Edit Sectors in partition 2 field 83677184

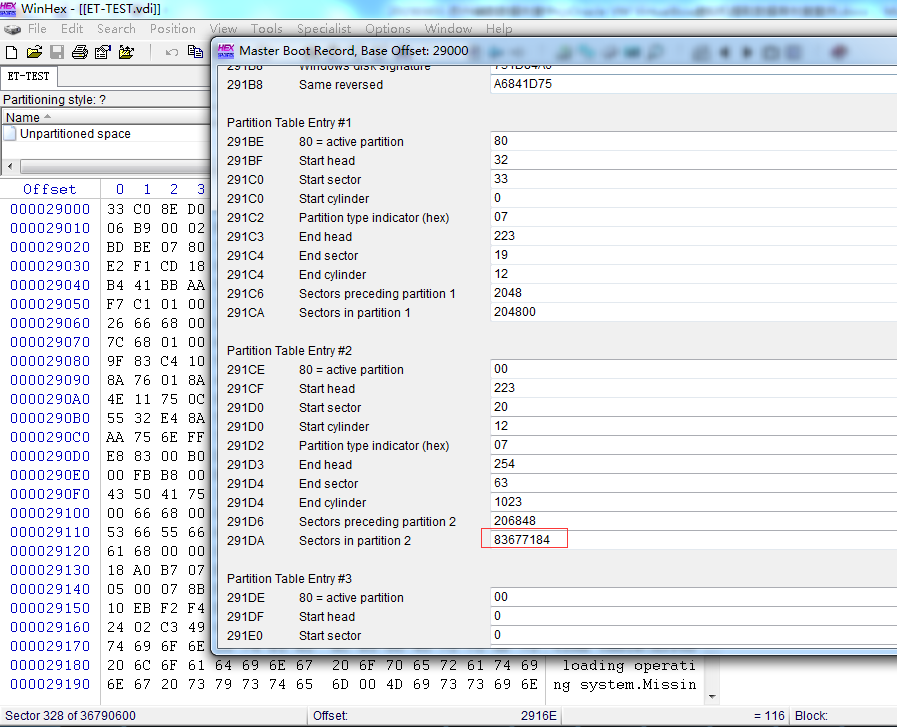pos(693,540)
